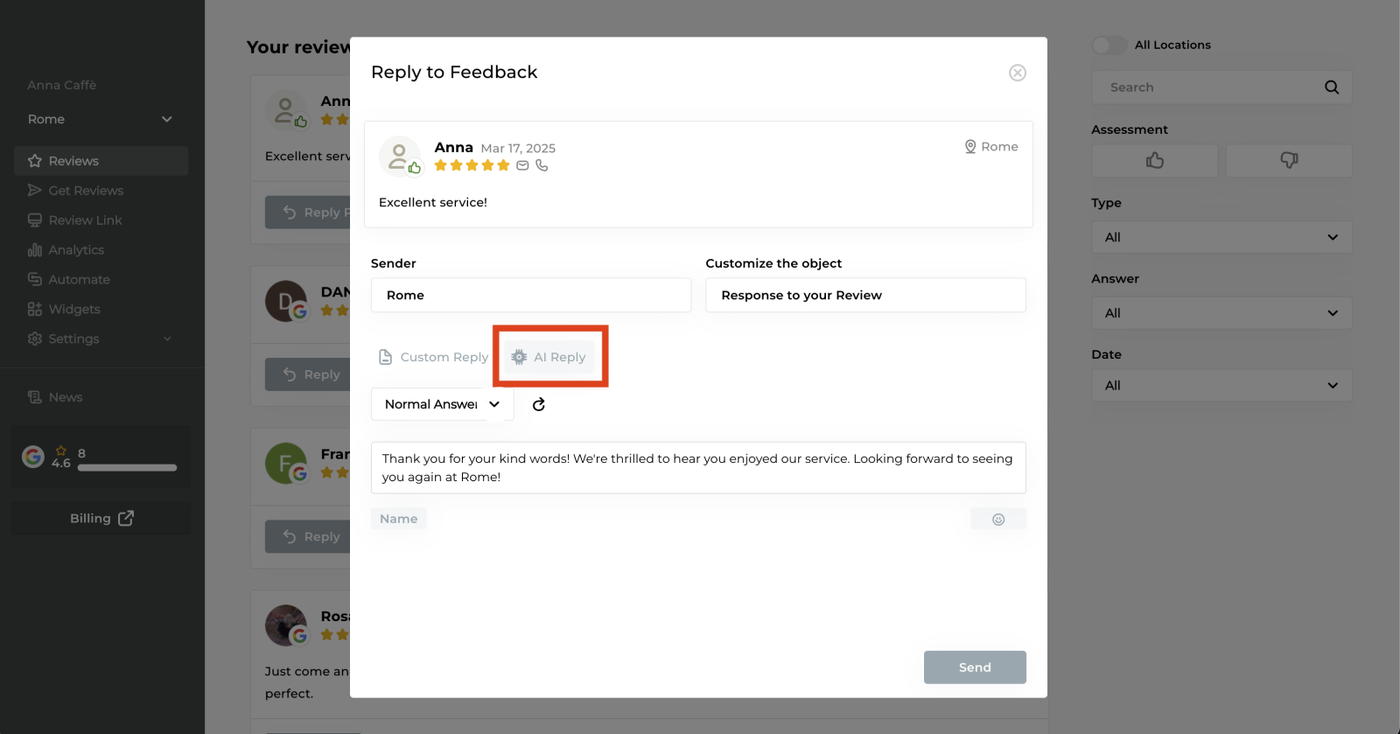Expand the Type filter dropdown
The height and width of the screenshot is (734, 1400).
point(1221,238)
